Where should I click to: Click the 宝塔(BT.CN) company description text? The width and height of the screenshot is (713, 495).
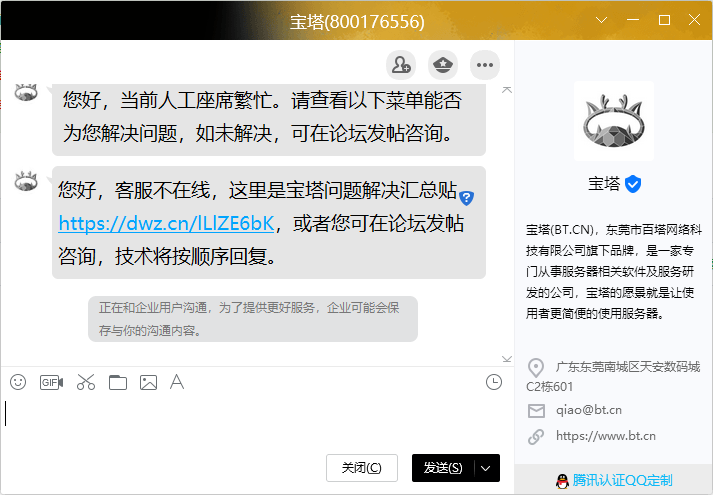[x=613, y=272]
